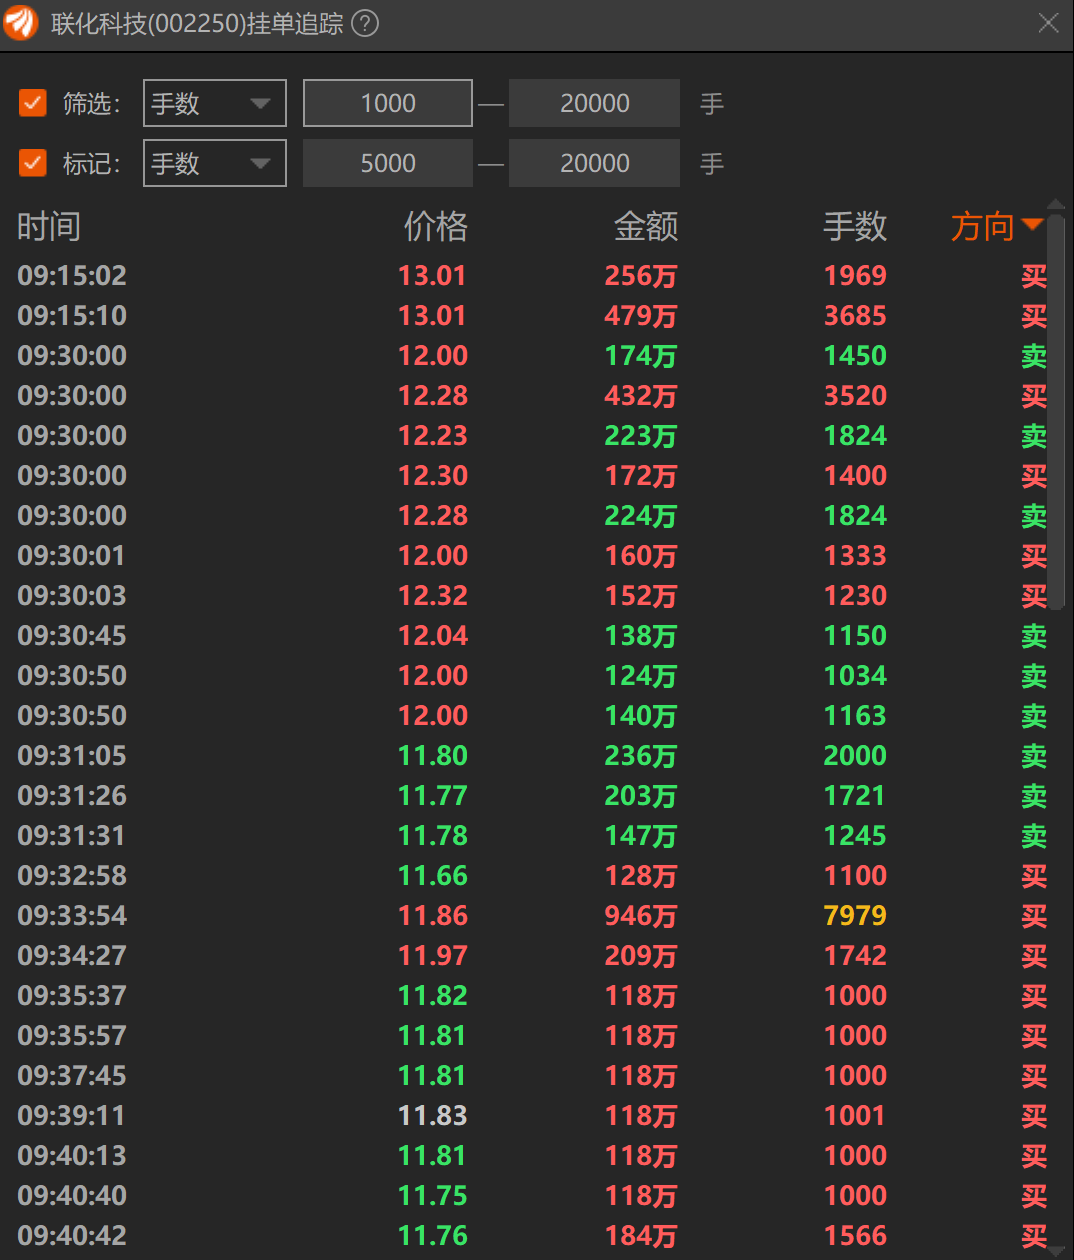Sort the list by 方向 column header
The image size is (1074, 1260).
click(x=982, y=226)
